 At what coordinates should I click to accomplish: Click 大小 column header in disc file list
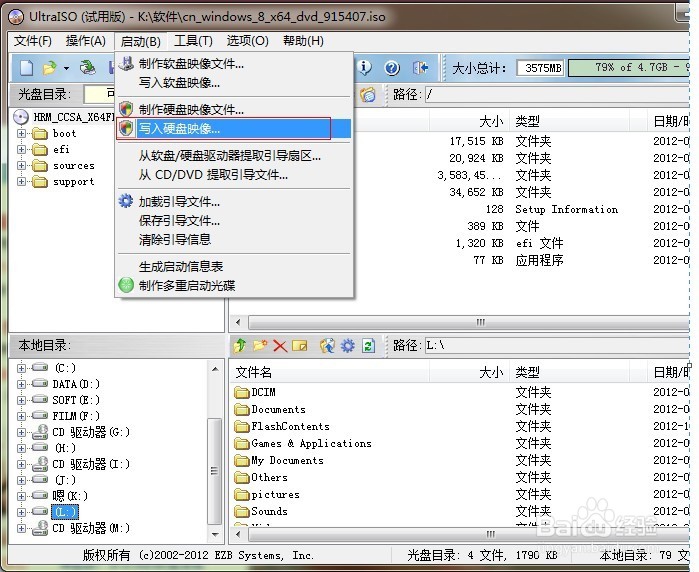pos(469,121)
